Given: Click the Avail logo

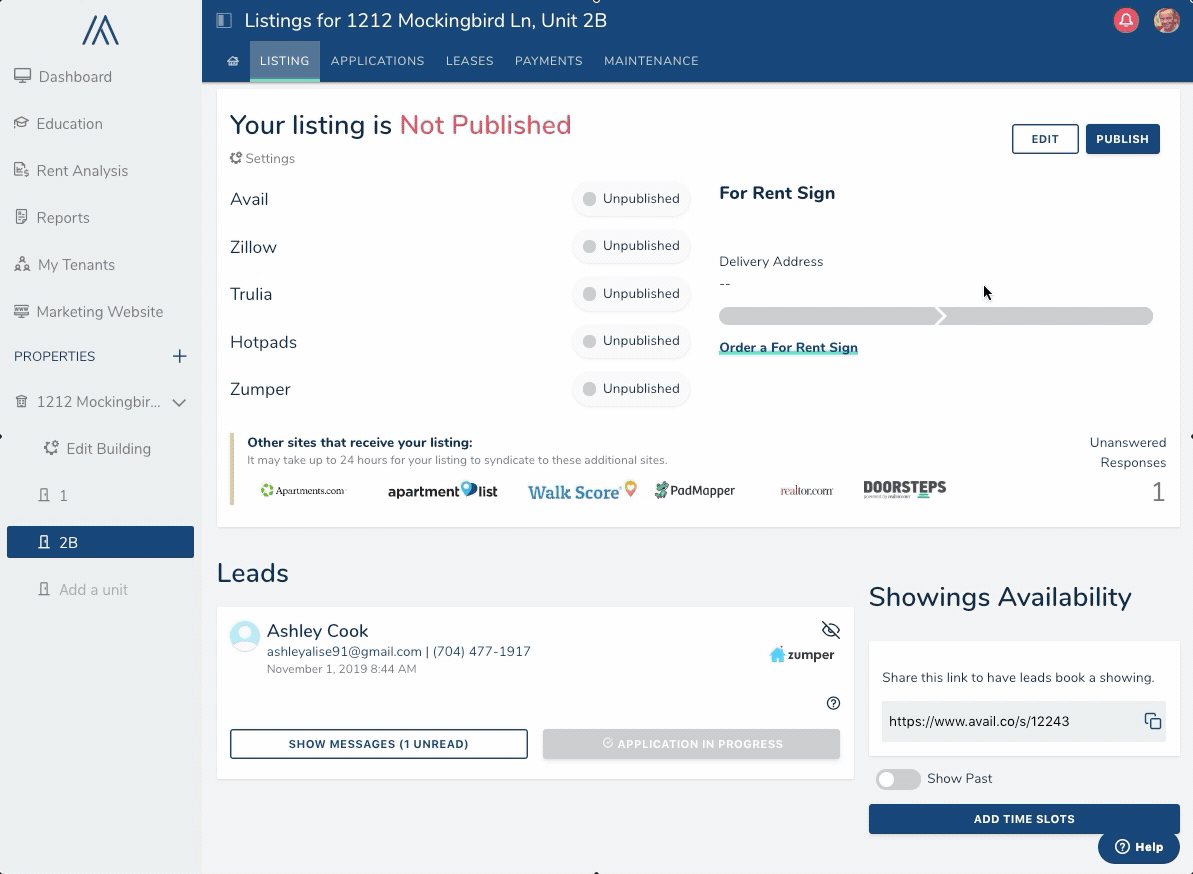Looking at the screenshot, I should click(100, 31).
